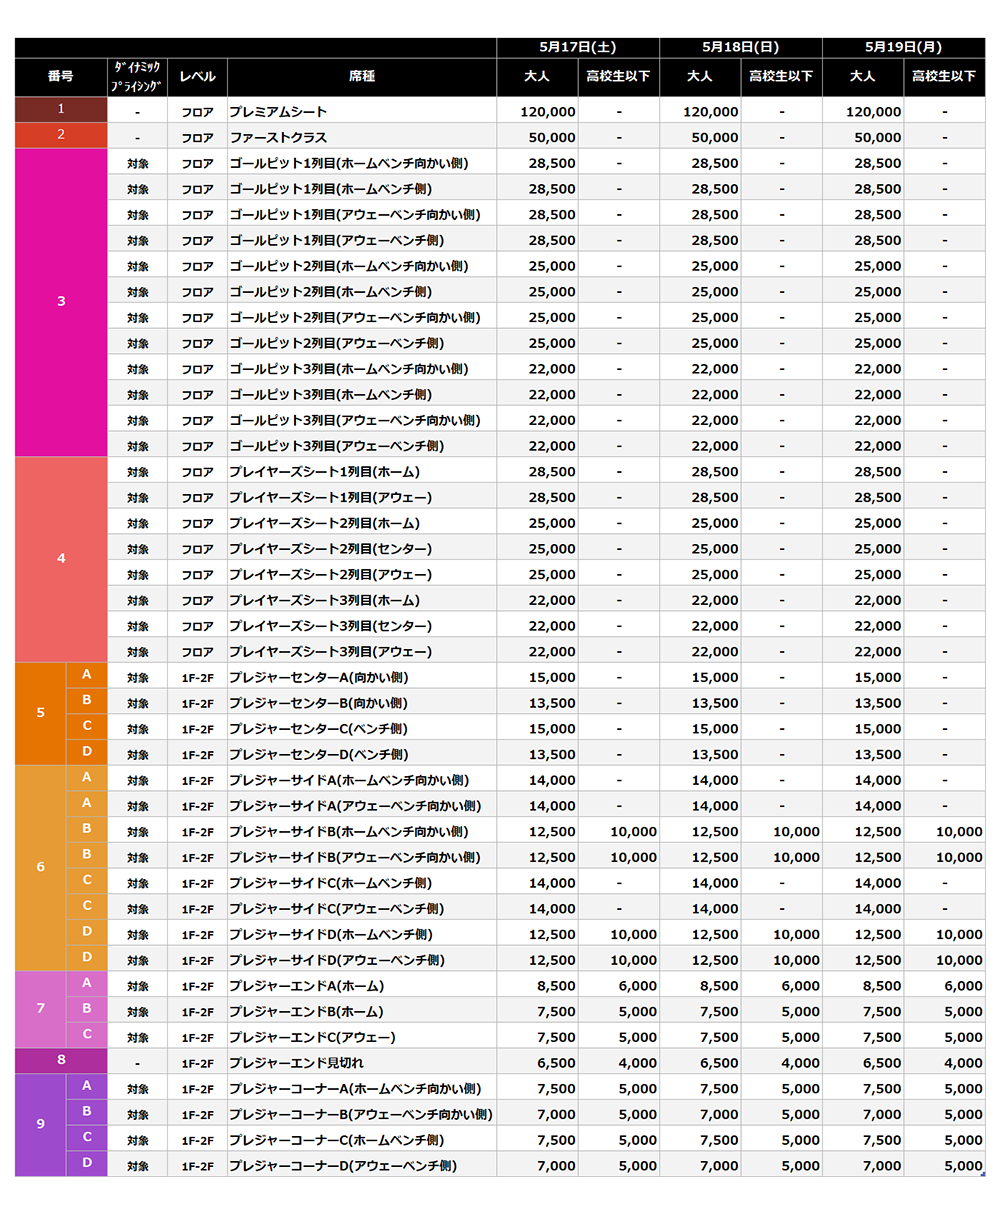
Task: Click the maroon category 1 cell
Action: [60, 110]
